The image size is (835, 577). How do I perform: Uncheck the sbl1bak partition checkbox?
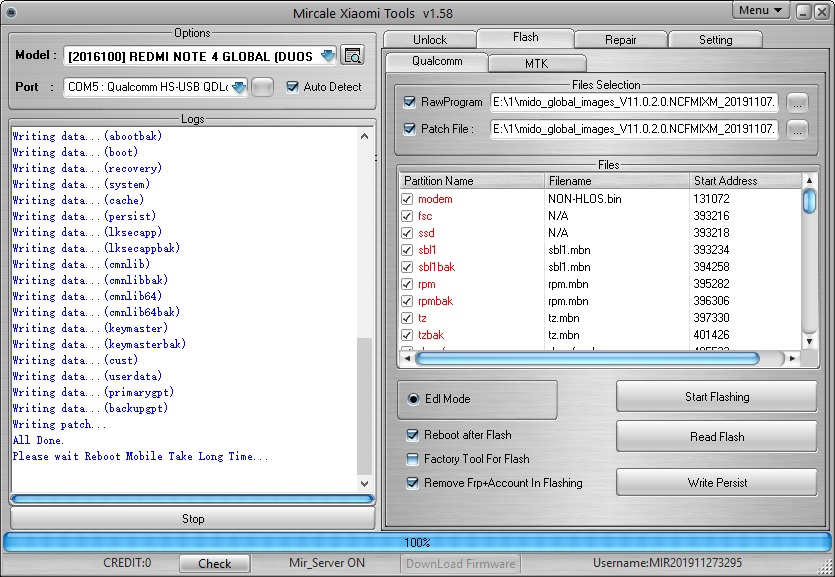407,267
